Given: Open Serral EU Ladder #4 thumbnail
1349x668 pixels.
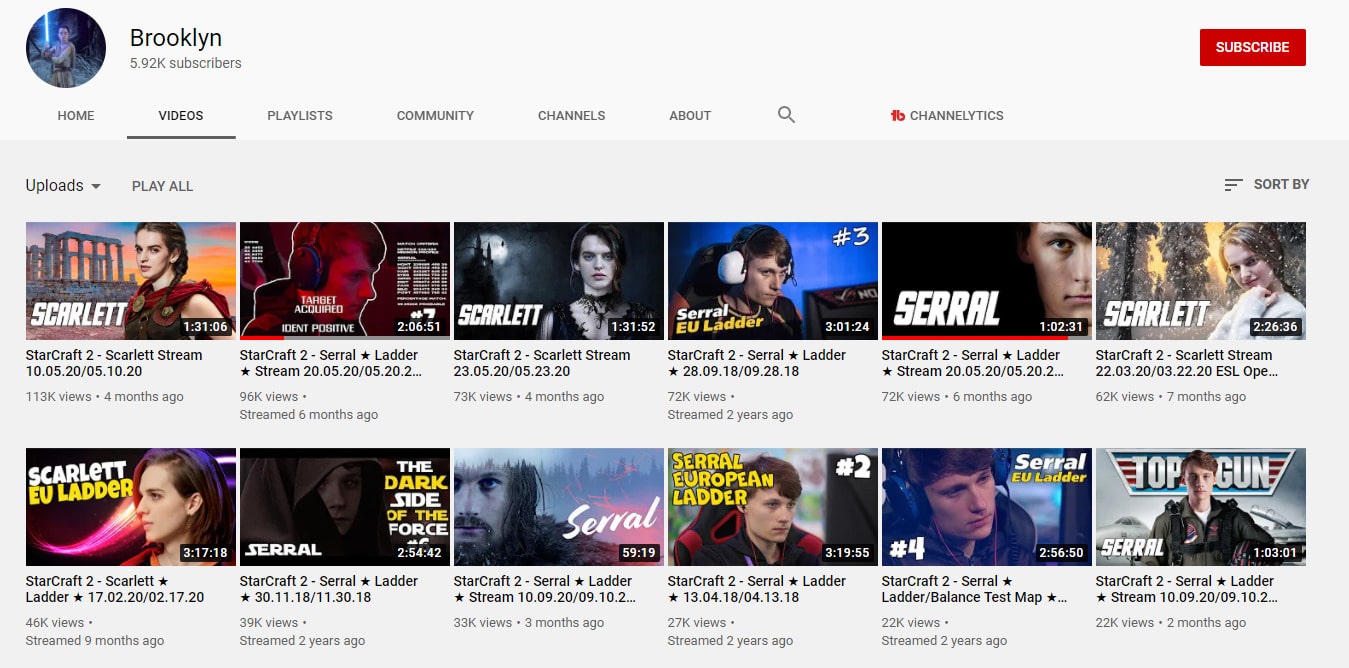Looking at the screenshot, I should (987, 507).
